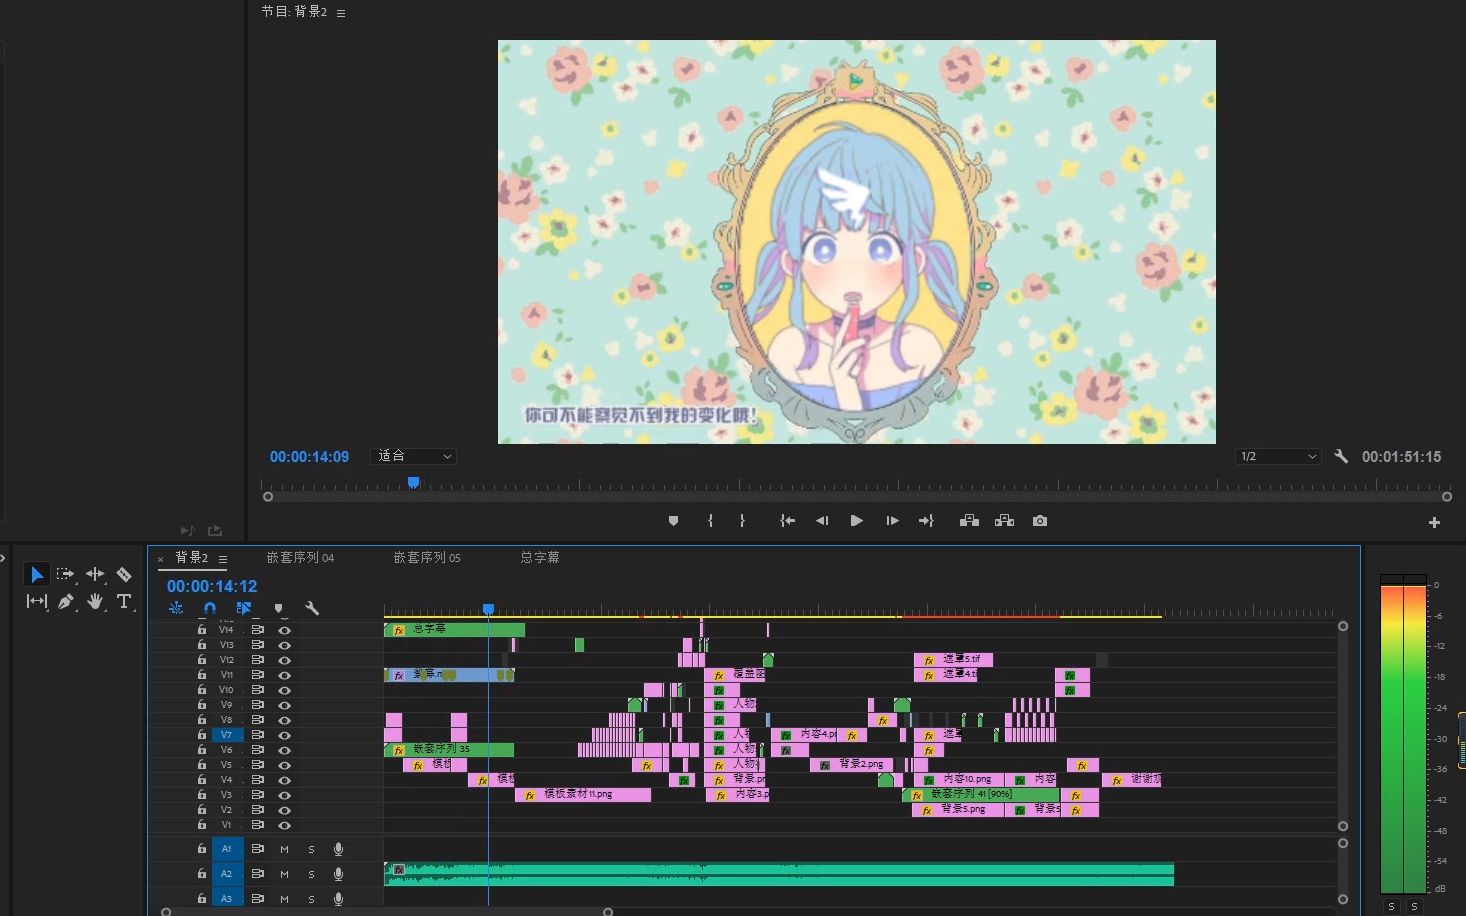Open the 节目: 背景2 panel menu
The height and width of the screenshot is (916, 1466).
click(341, 13)
